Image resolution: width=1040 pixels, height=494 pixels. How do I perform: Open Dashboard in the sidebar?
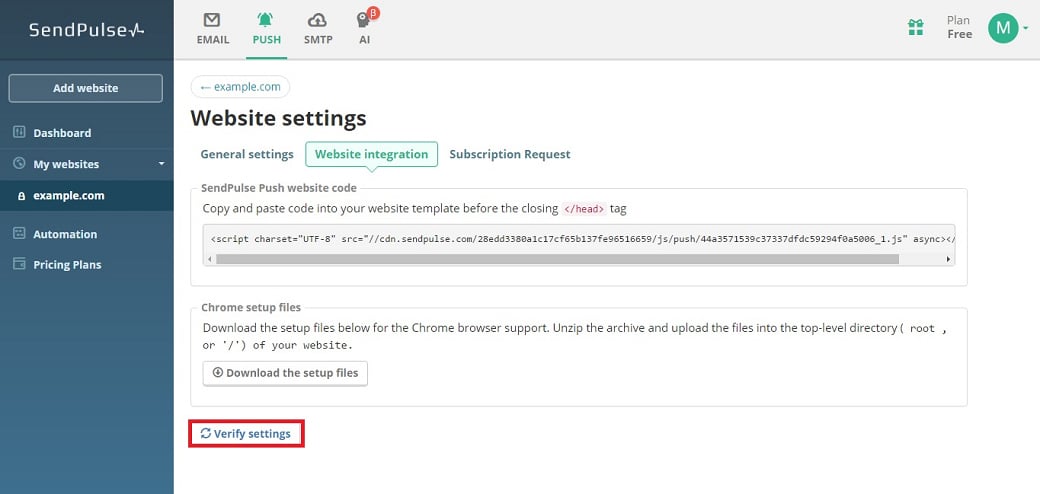click(x=61, y=133)
